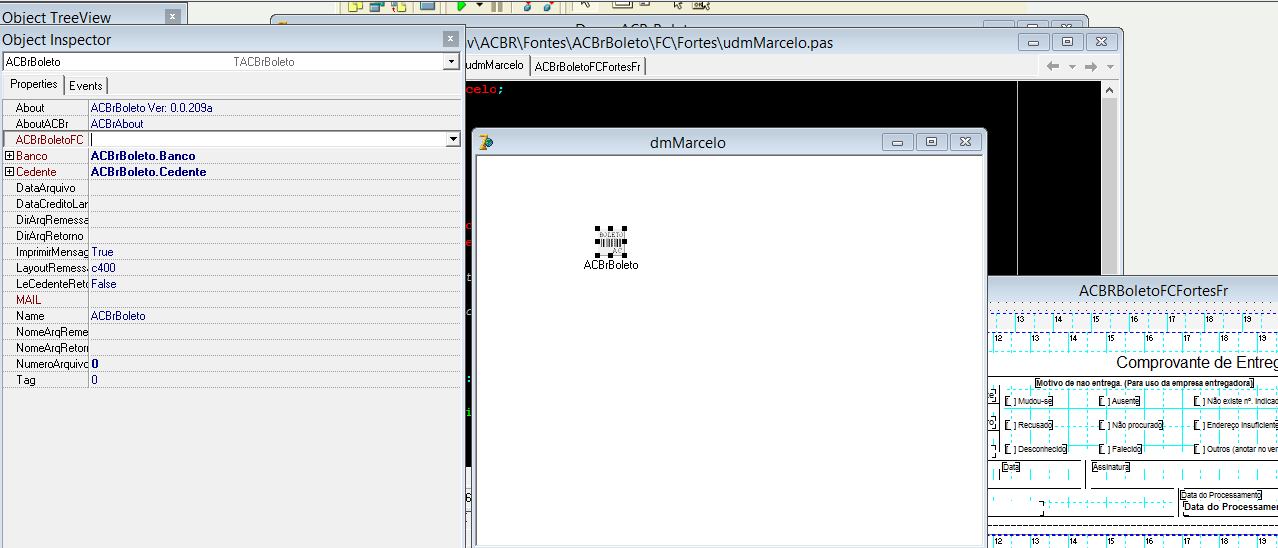
Task: Select the '[ ] Mudou-se' report label
Action: pos(1029,401)
